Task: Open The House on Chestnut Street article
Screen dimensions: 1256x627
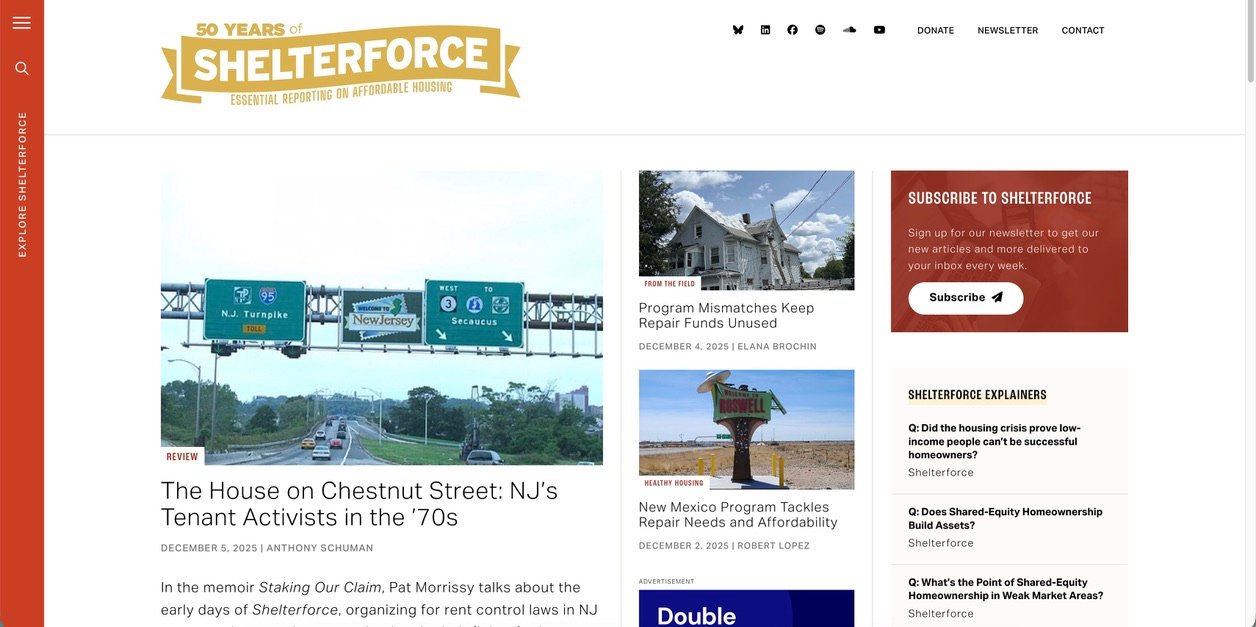Action: [x=359, y=504]
